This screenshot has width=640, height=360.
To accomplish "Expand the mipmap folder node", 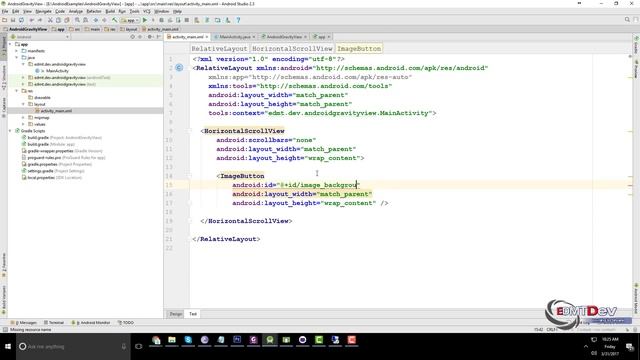I will pyautogui.click(x=23, y=118).
